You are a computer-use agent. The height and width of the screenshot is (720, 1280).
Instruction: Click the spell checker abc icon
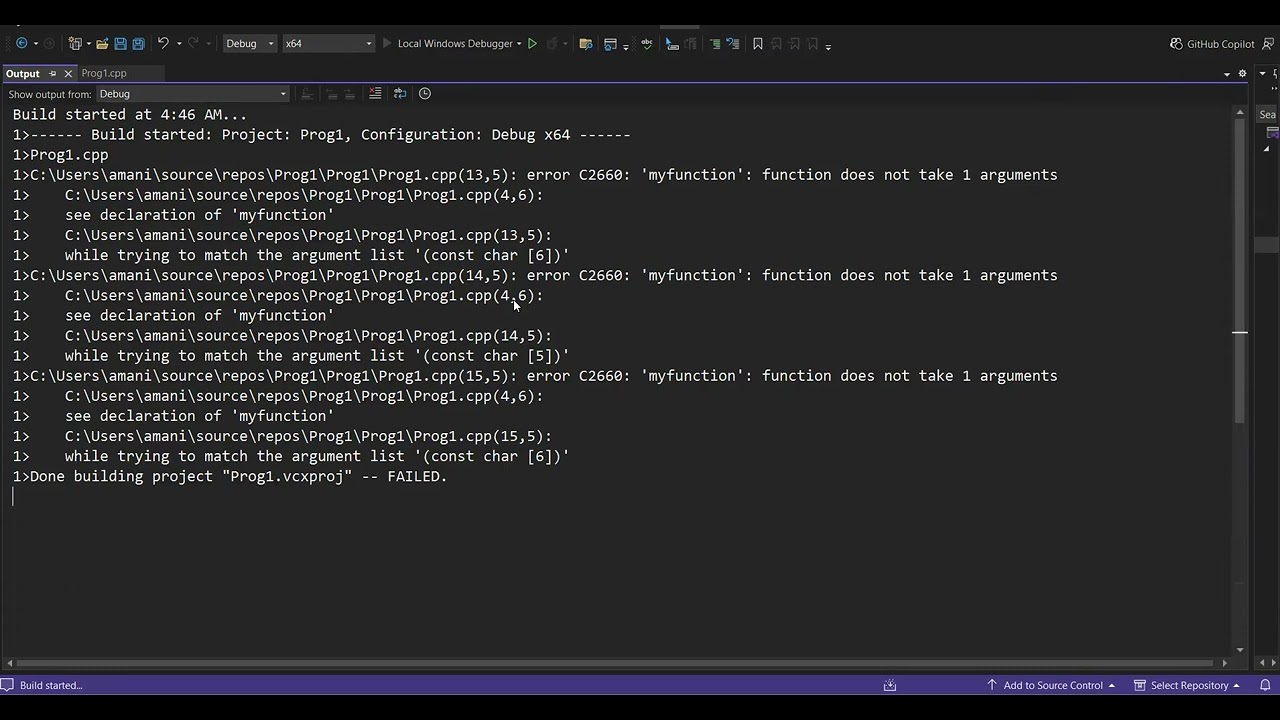tap(646, 44)
